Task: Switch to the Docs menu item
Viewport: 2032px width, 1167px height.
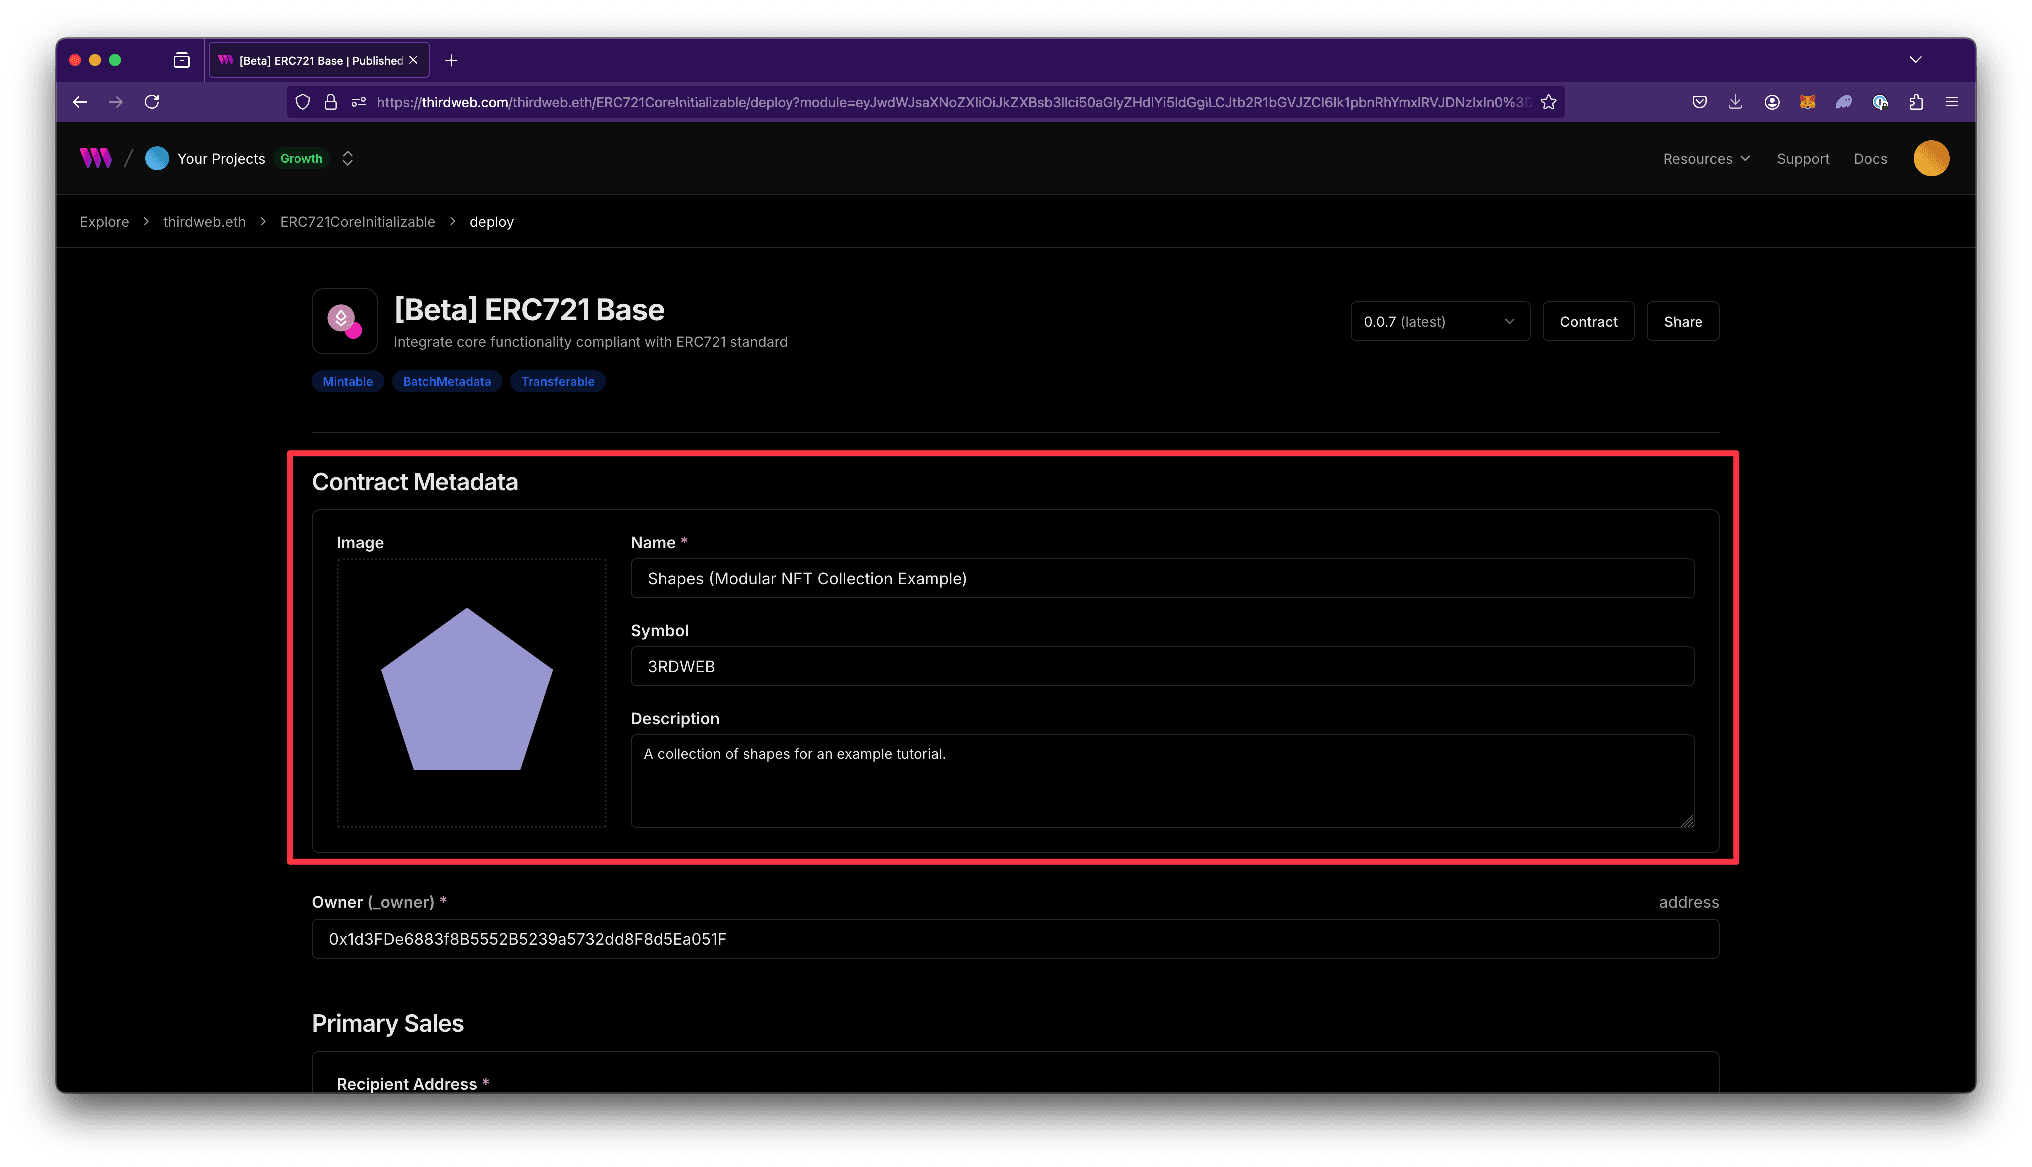Action: pyautogui.click(x=1869, y=158)
